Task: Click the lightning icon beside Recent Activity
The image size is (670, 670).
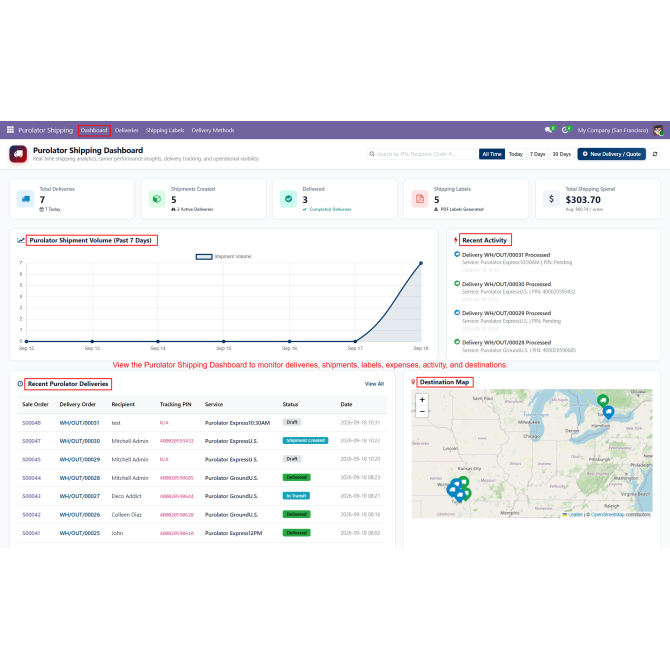Action: [x=455, y=240]
